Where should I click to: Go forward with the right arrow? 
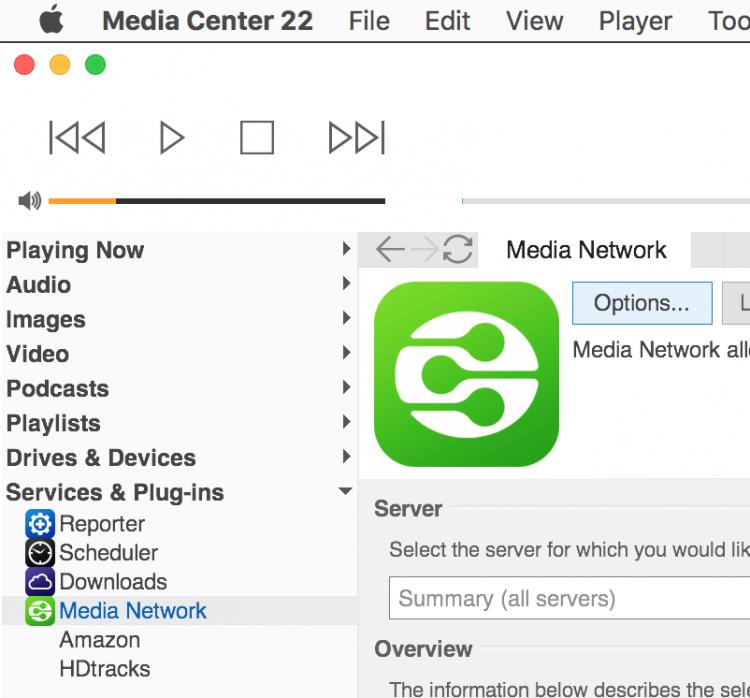424,249
